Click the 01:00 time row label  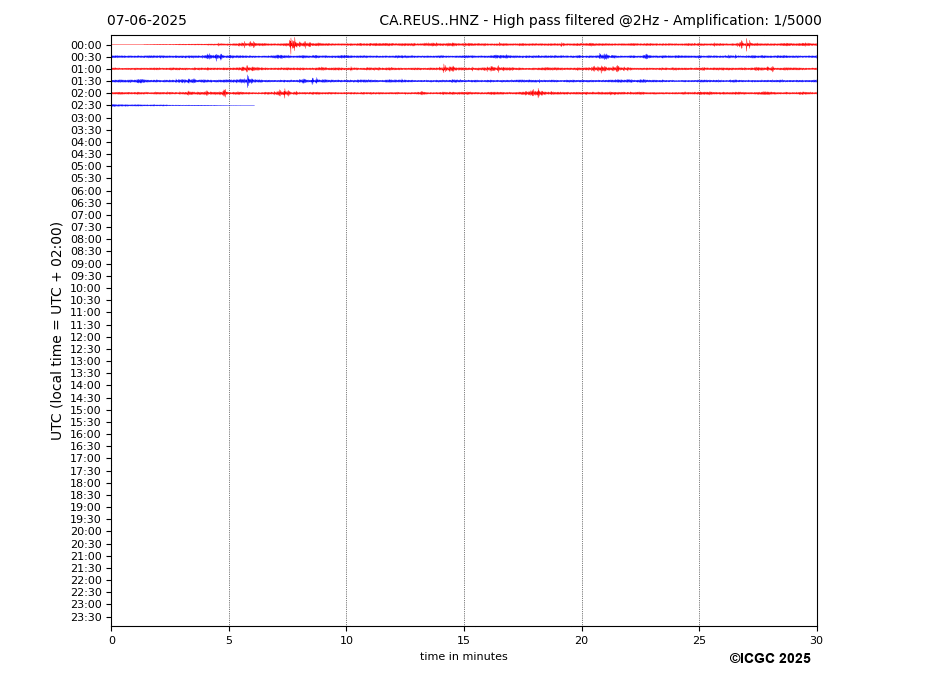[x=86, y=70]
